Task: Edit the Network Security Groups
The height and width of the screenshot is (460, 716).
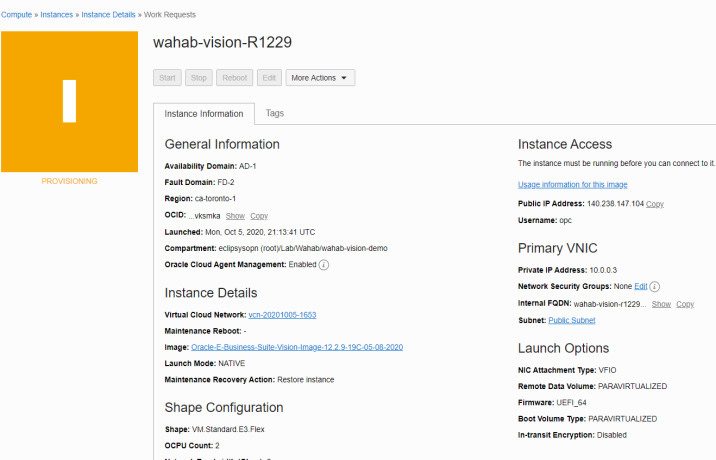Action: coord(641,286)
